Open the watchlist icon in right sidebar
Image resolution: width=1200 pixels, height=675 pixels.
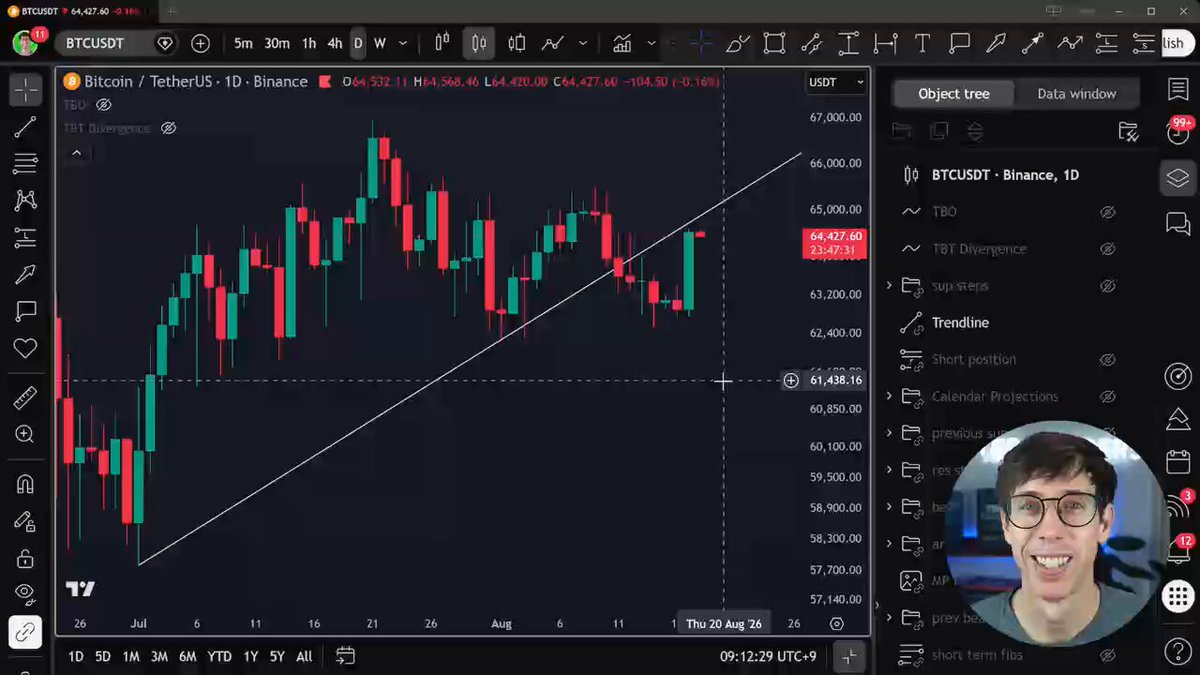coord(1178,89)
